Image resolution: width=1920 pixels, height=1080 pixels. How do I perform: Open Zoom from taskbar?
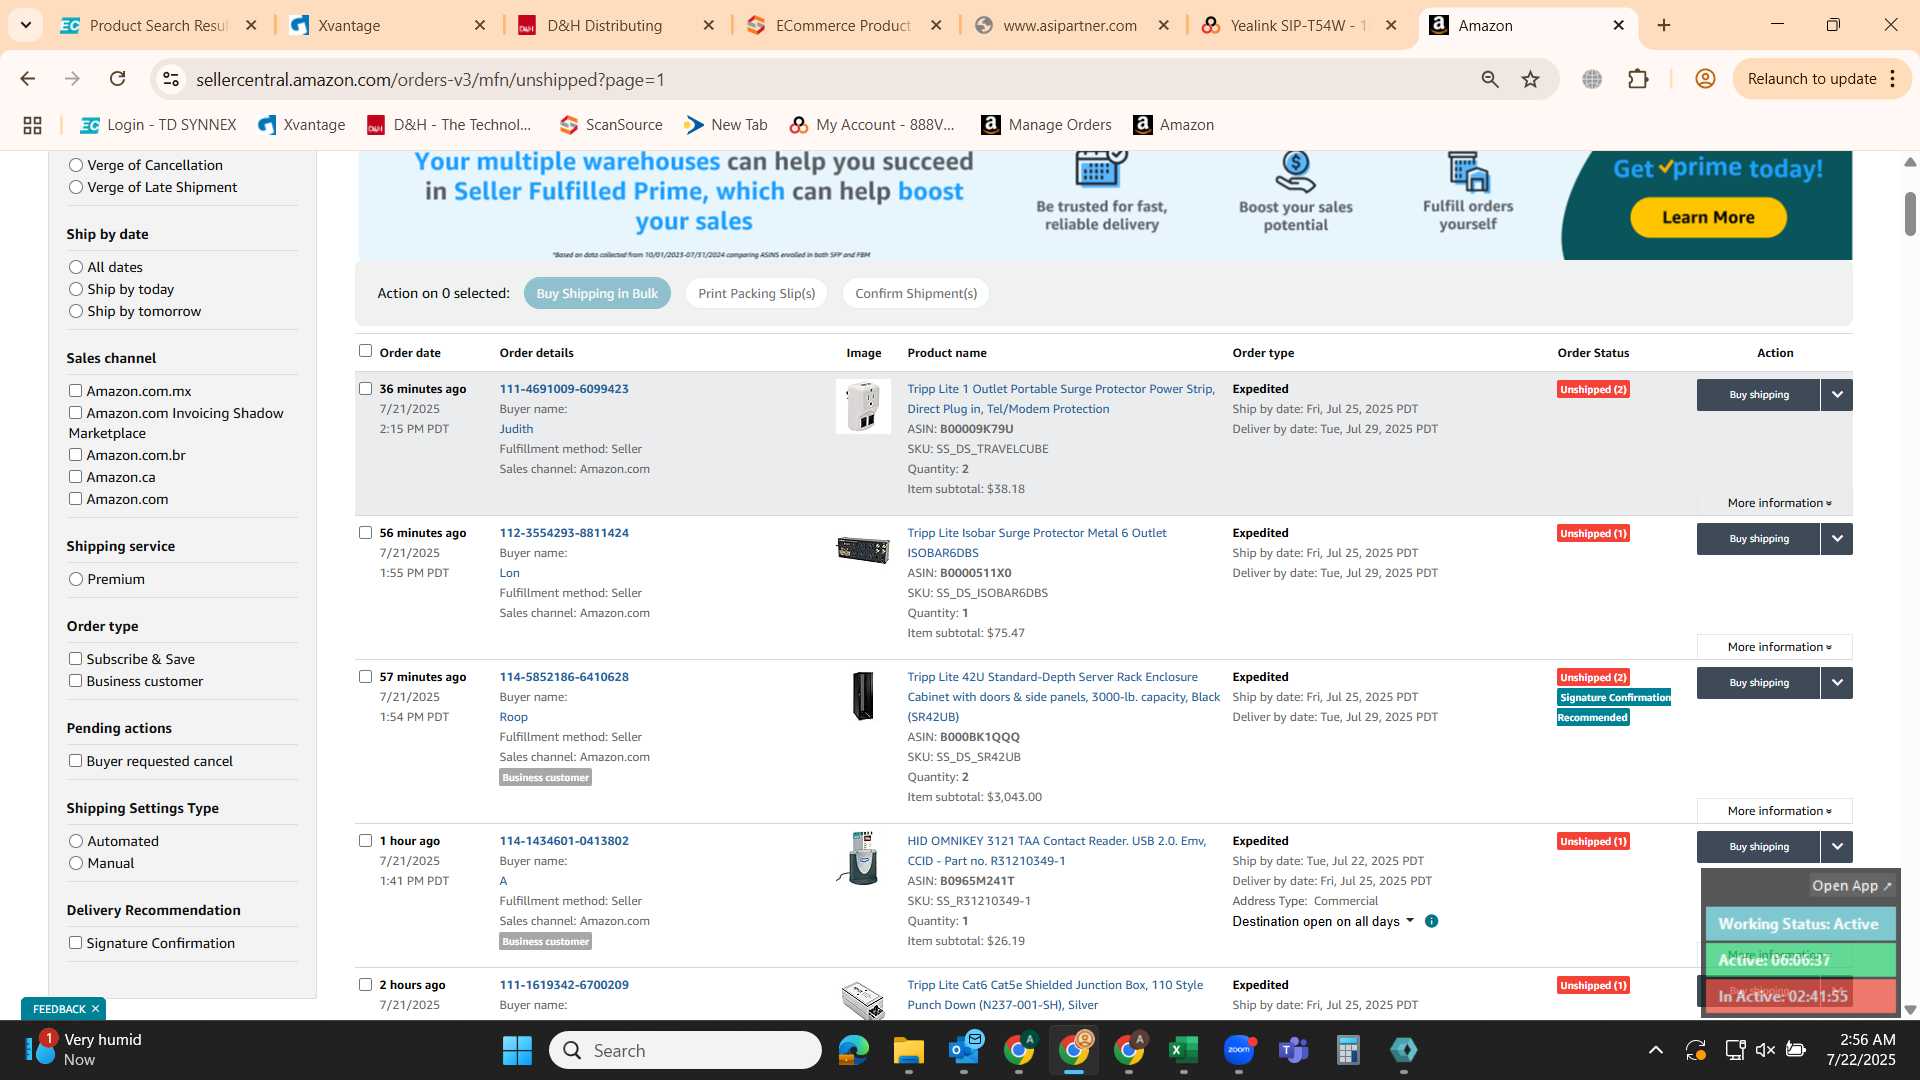(x=1239, y=1050)
